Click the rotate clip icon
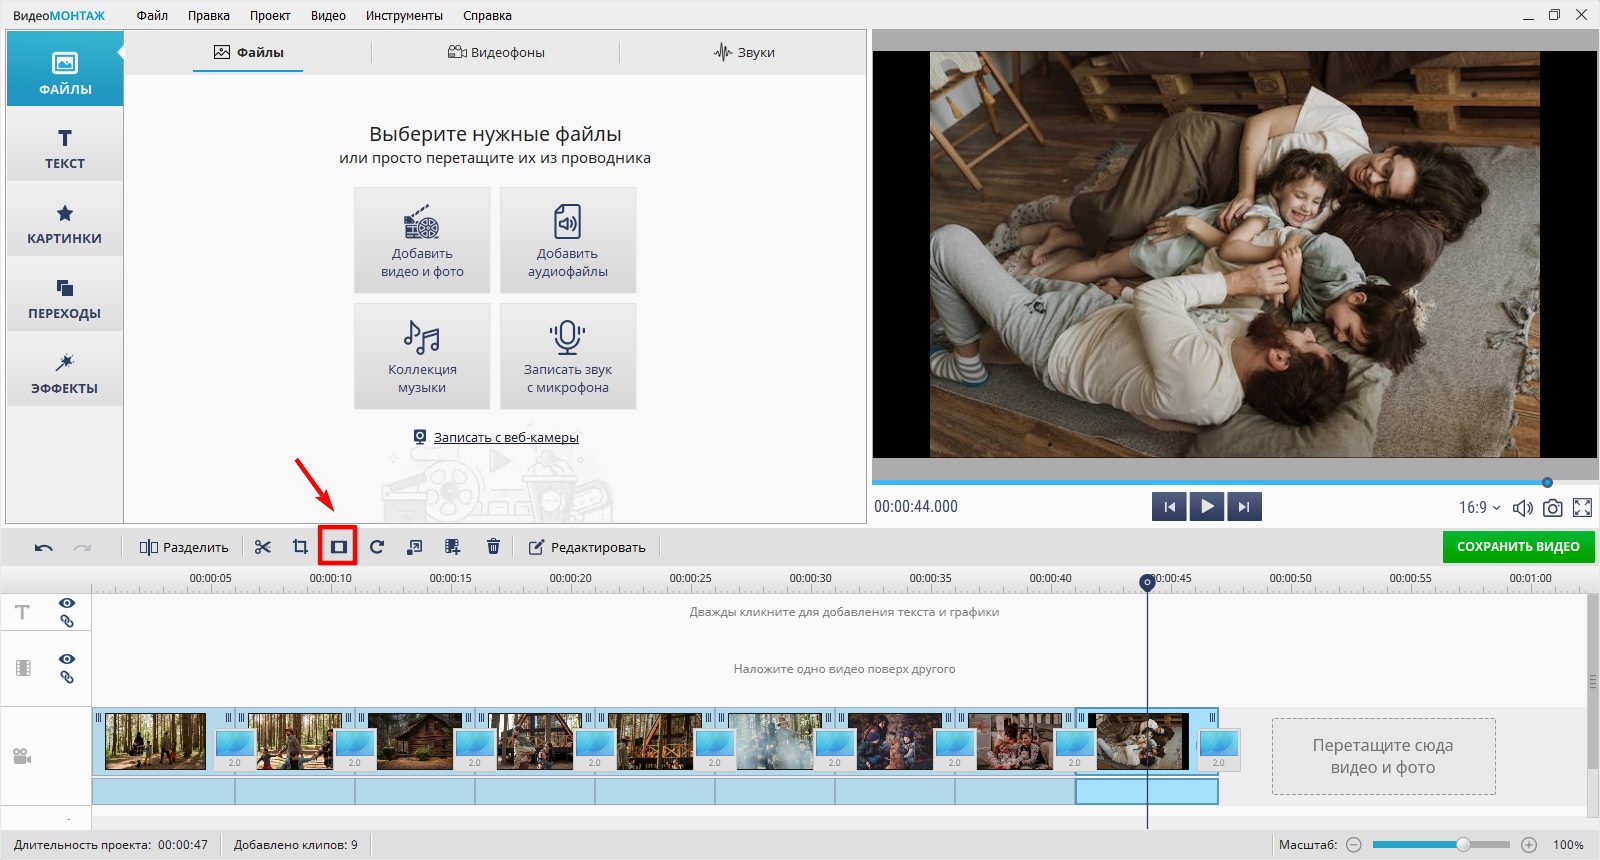 click(x=377, y=547)
